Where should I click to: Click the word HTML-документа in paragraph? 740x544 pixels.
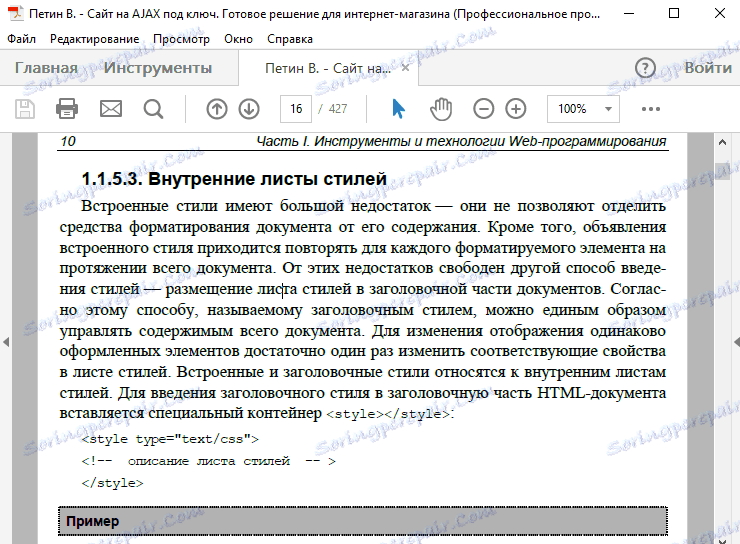point(601,393)
